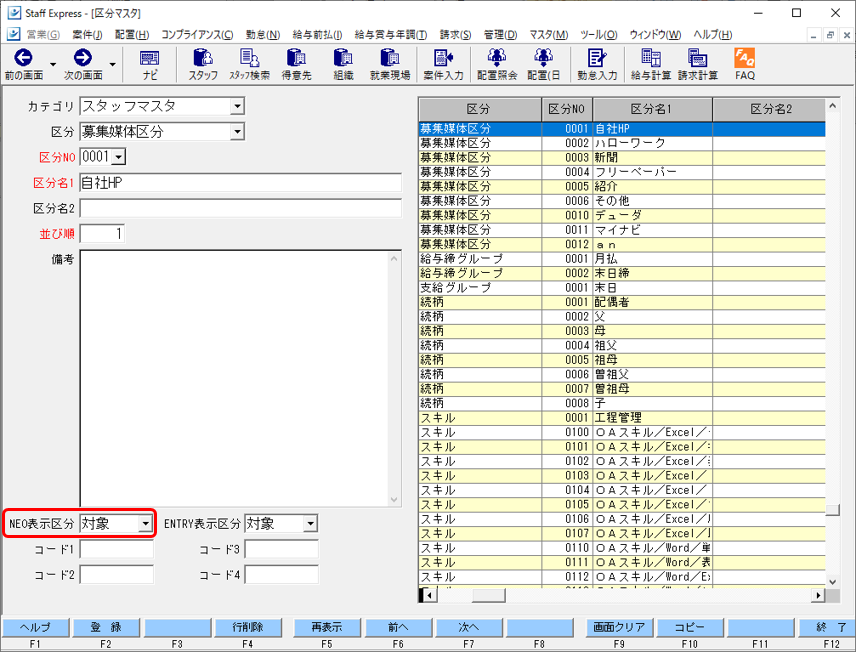Screen dimensions: 856x652
Task: Click the 前へ F6 button
Action: [398, 627]
